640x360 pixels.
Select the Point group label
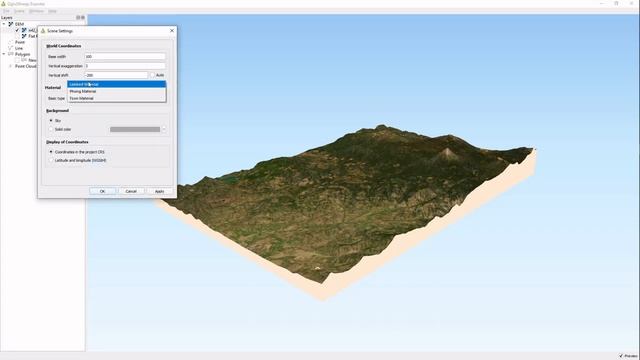[20, 42]
